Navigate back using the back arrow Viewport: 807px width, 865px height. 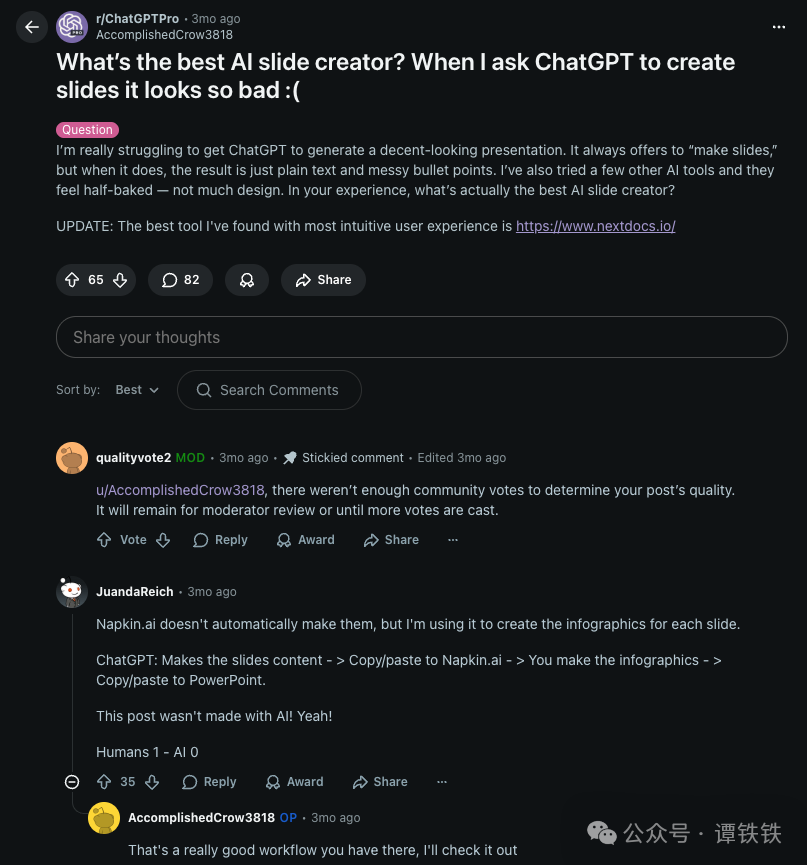click(32, 27)
